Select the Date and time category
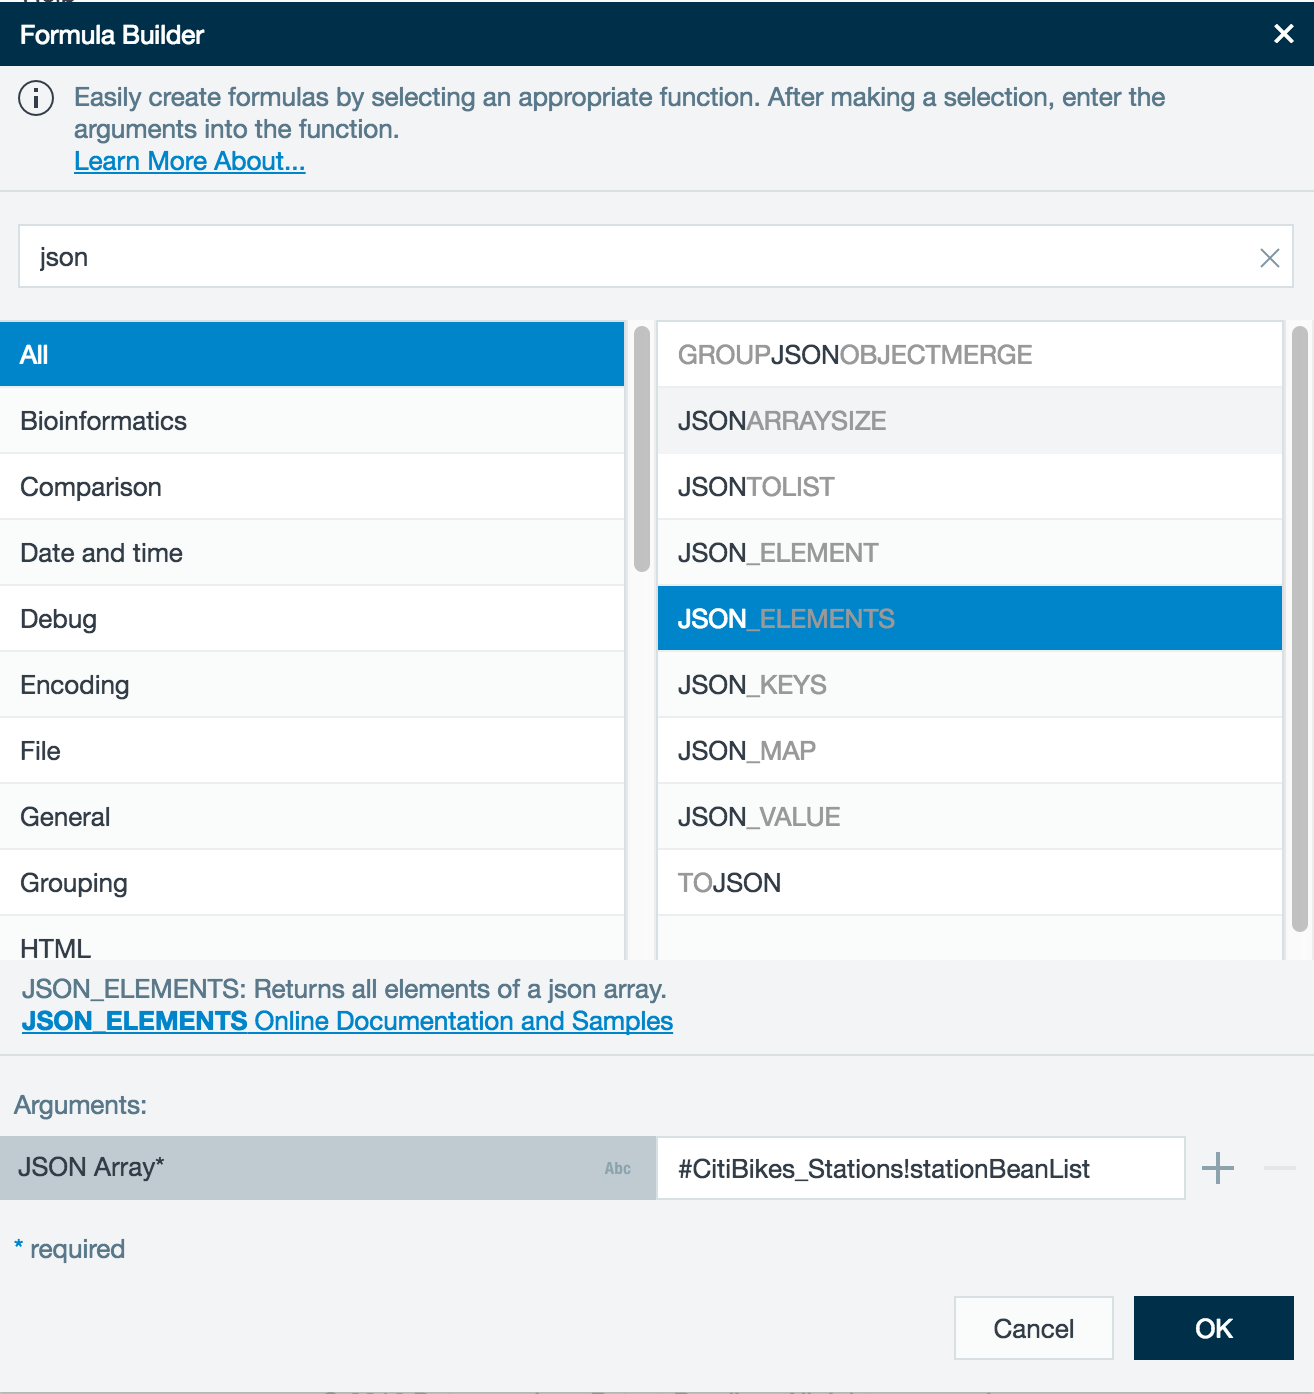1314x1394 pixels. point(312,553)
